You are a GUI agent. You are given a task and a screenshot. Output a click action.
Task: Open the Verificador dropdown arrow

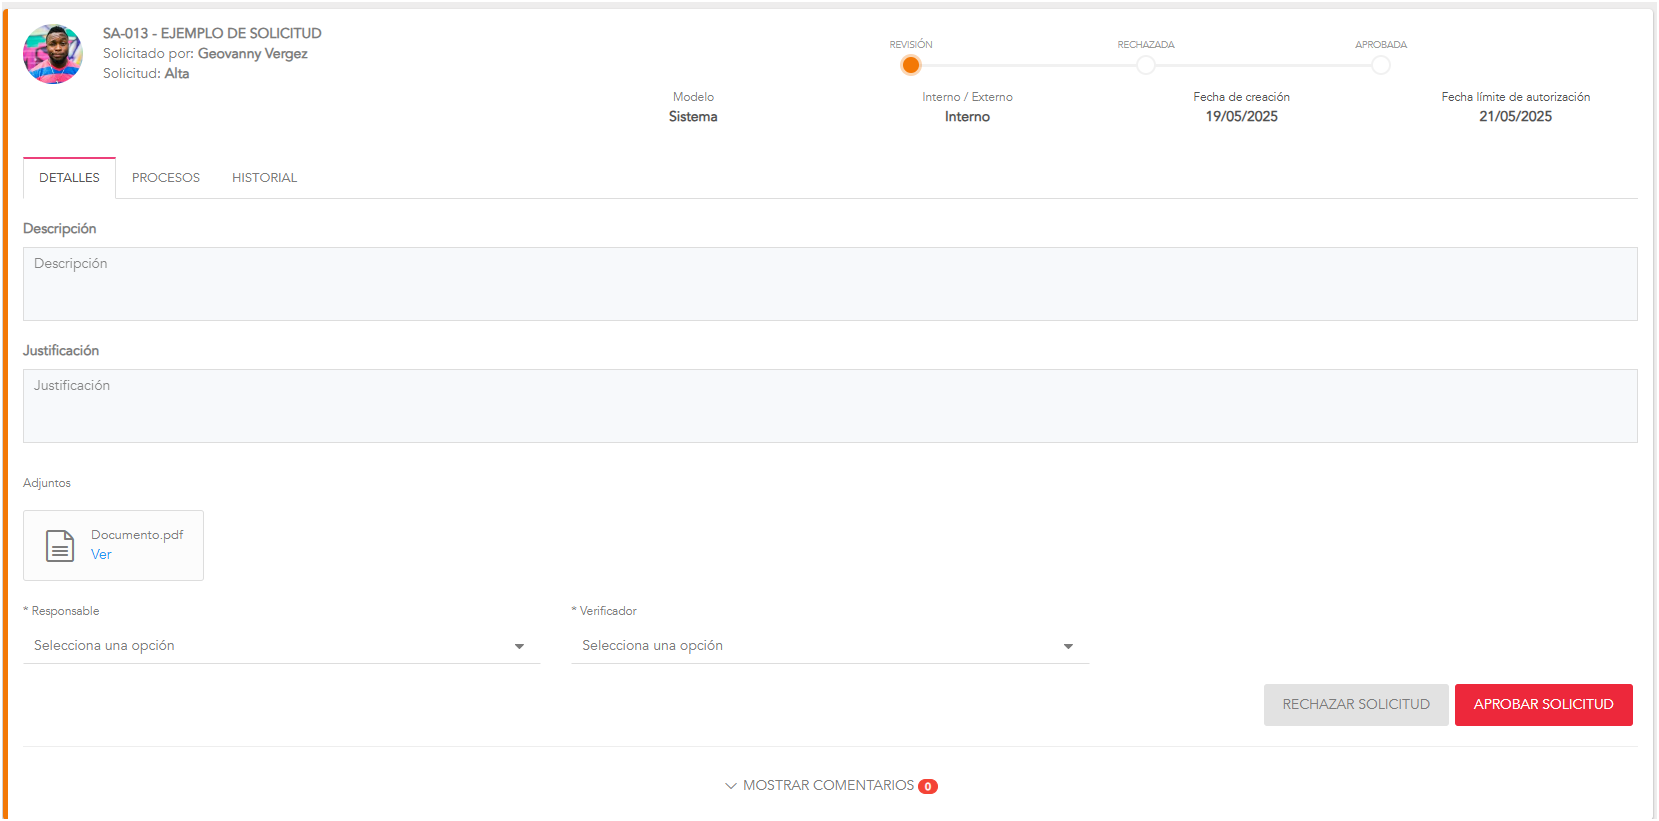[x=1068, y=647]
